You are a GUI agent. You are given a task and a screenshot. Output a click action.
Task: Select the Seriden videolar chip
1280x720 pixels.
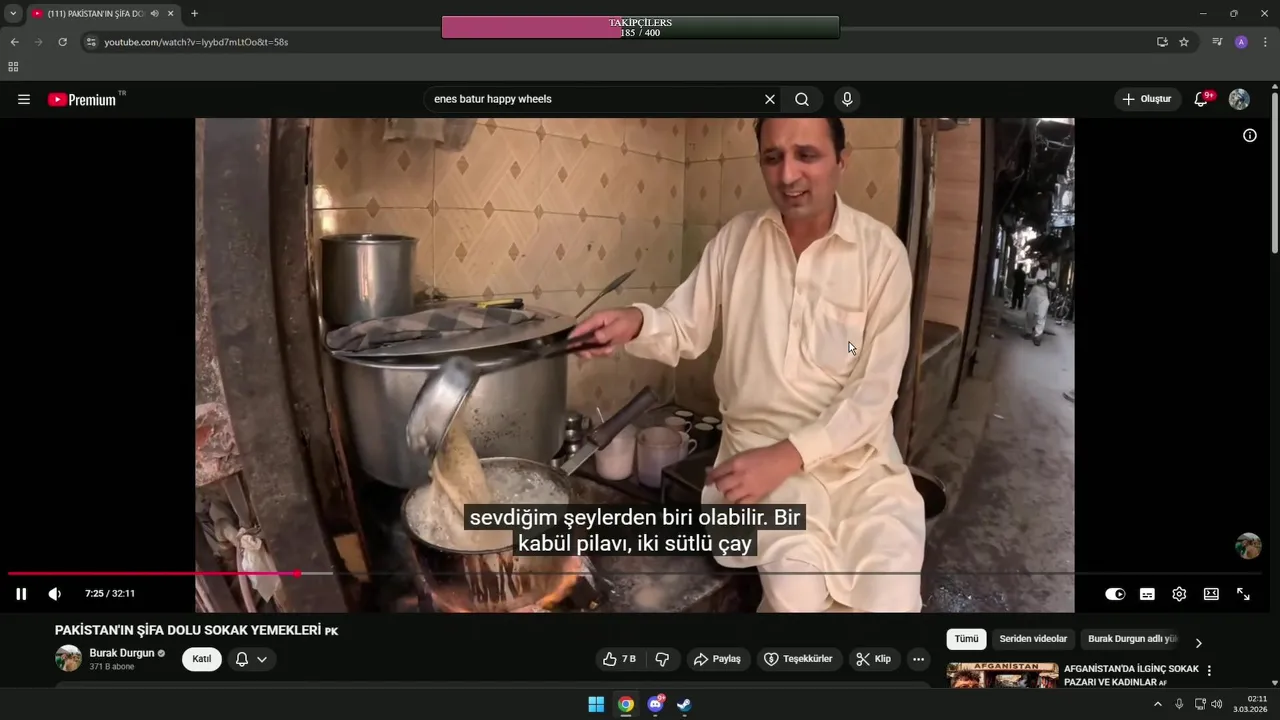[x=1033, y=639]
